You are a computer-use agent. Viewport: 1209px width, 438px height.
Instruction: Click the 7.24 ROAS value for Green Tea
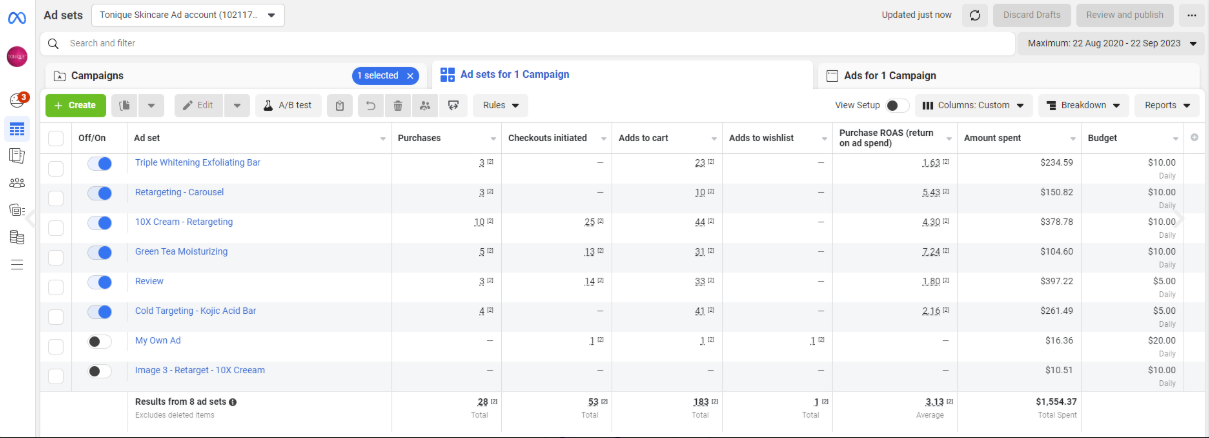click(931, 252)
